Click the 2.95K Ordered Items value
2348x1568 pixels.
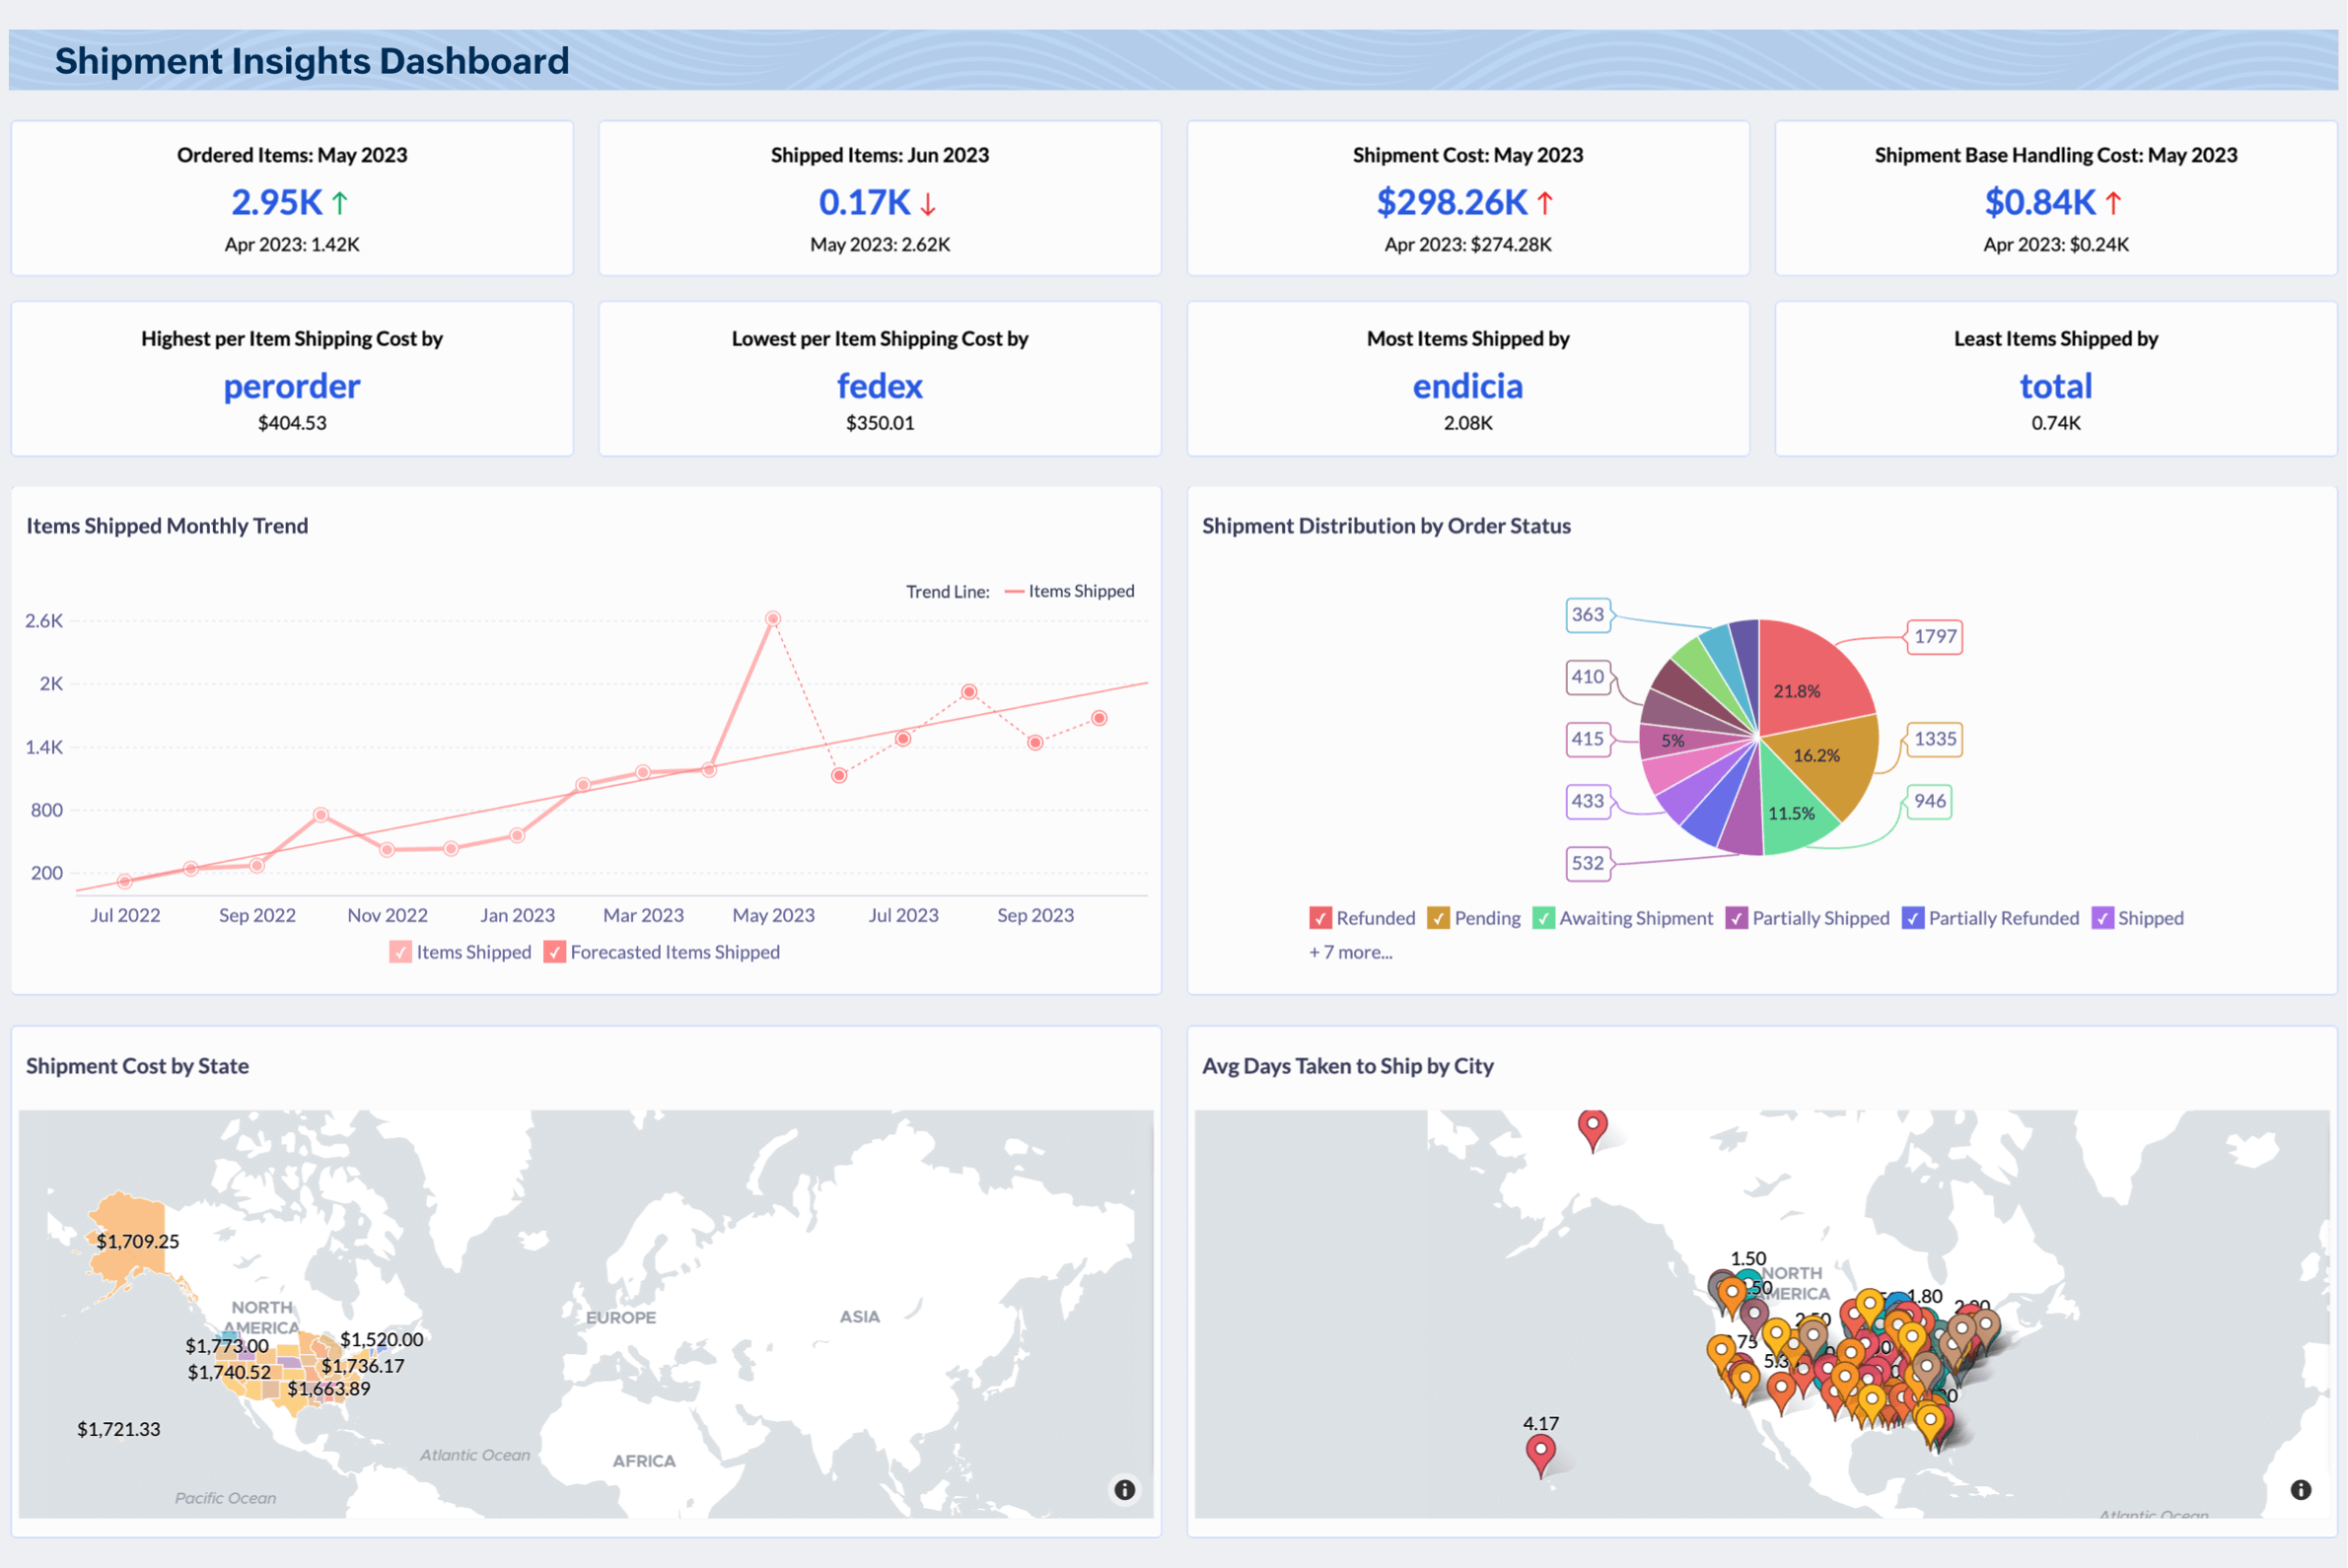pos(276,202)
